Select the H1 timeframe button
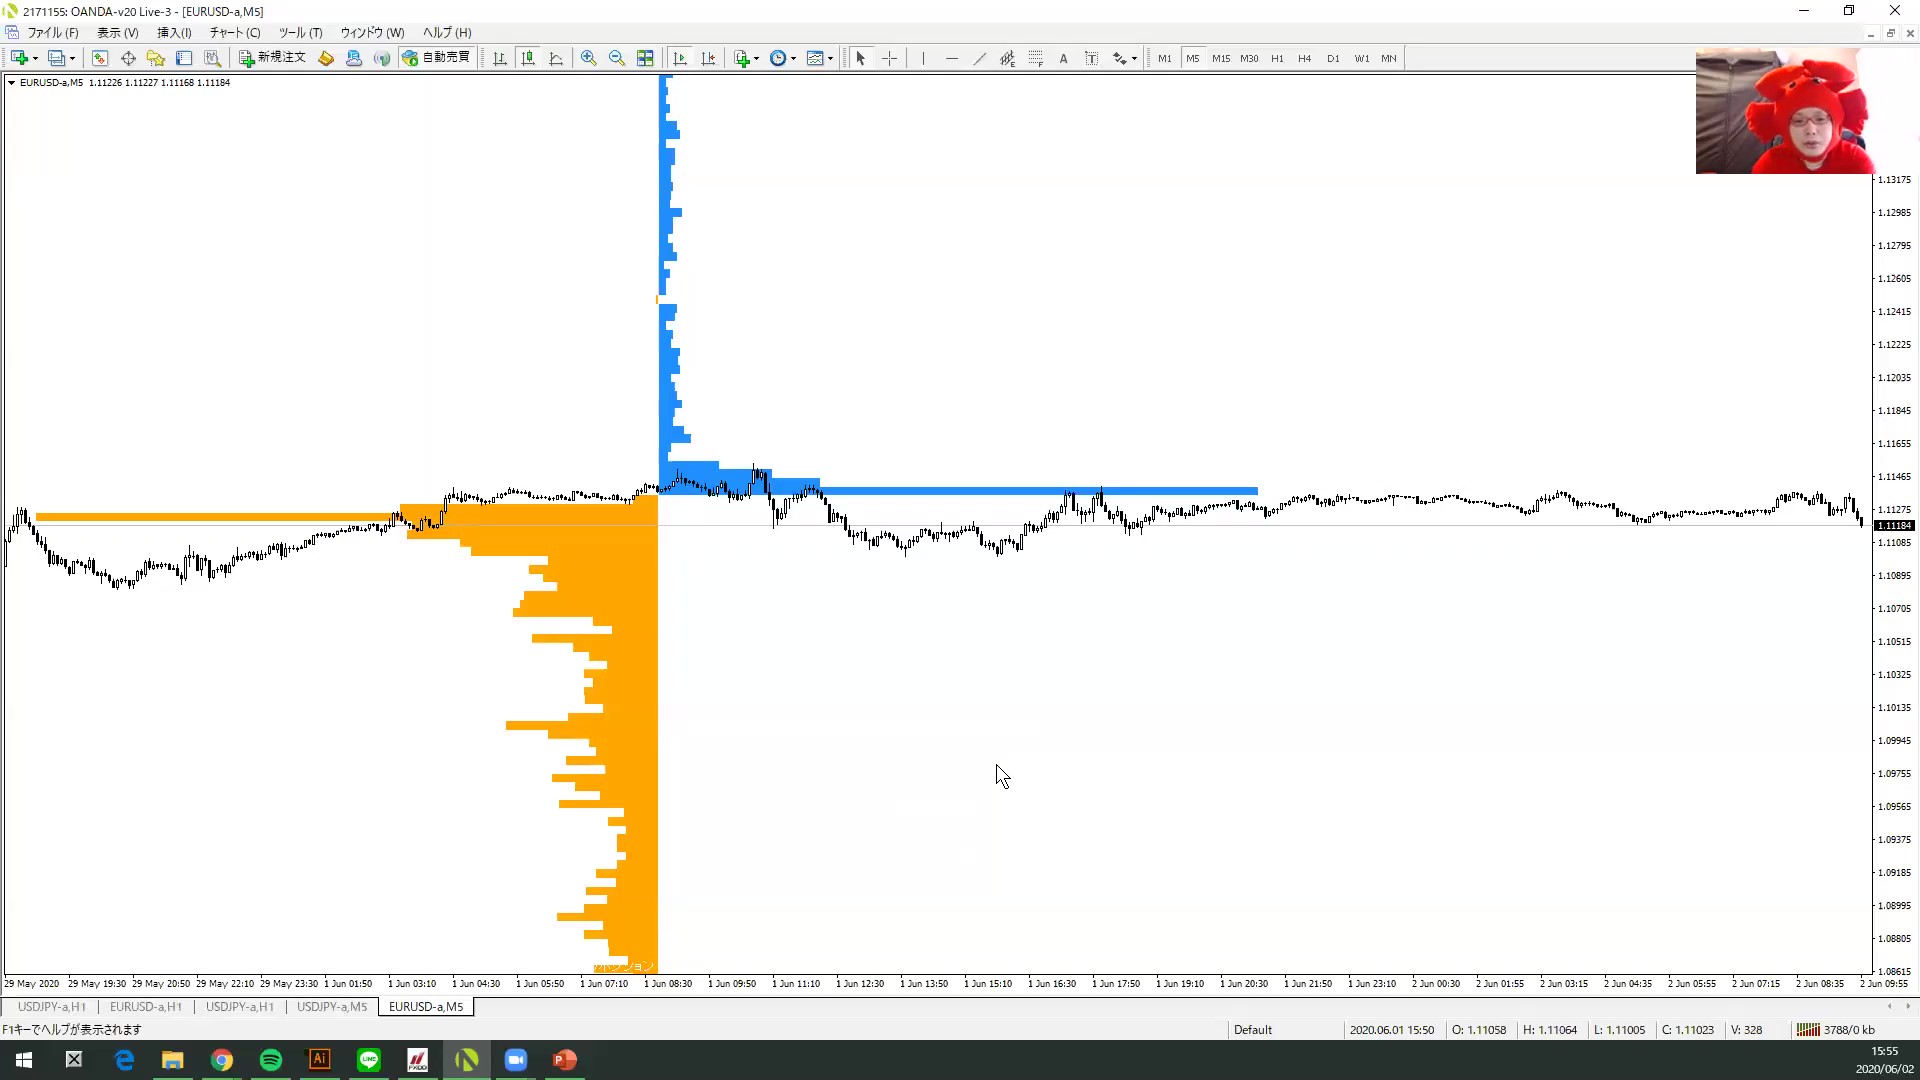Image resolution: width=1920 pixels, height=1080 pixels. click(1277, 58)
